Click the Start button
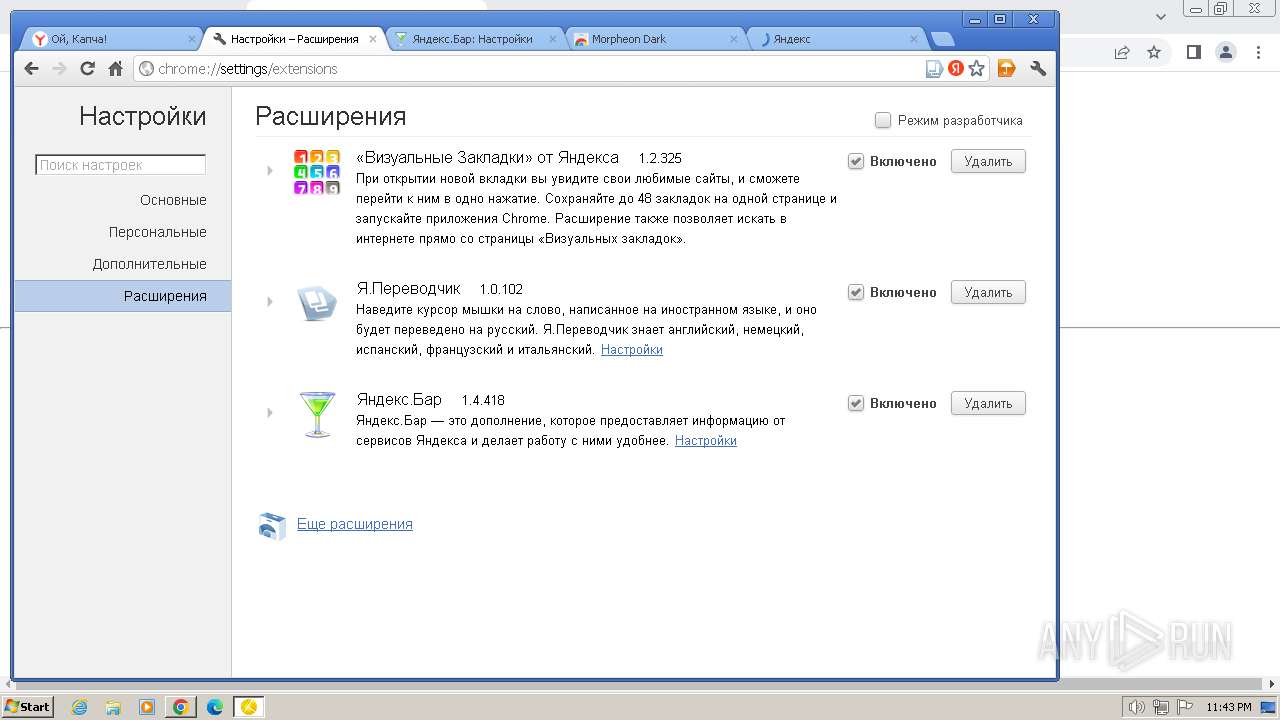1280x720 pixels. click(x=28, y=707)
